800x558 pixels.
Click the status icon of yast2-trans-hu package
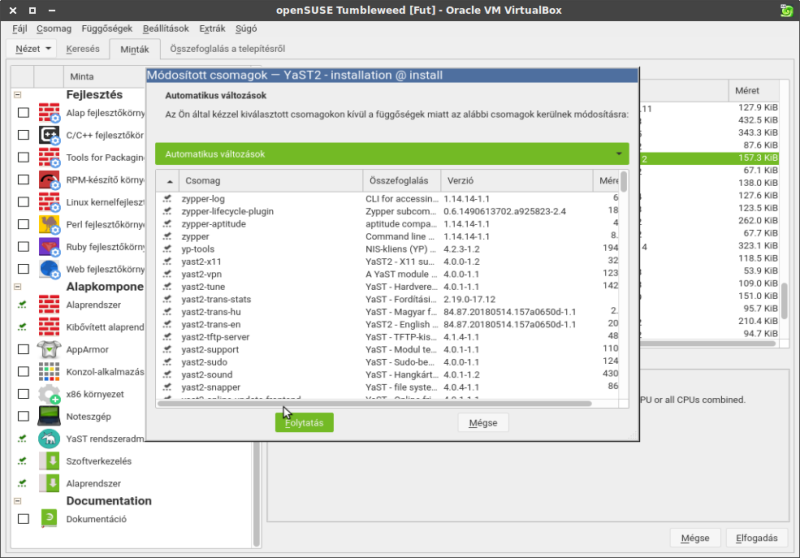tap(167, 312)
